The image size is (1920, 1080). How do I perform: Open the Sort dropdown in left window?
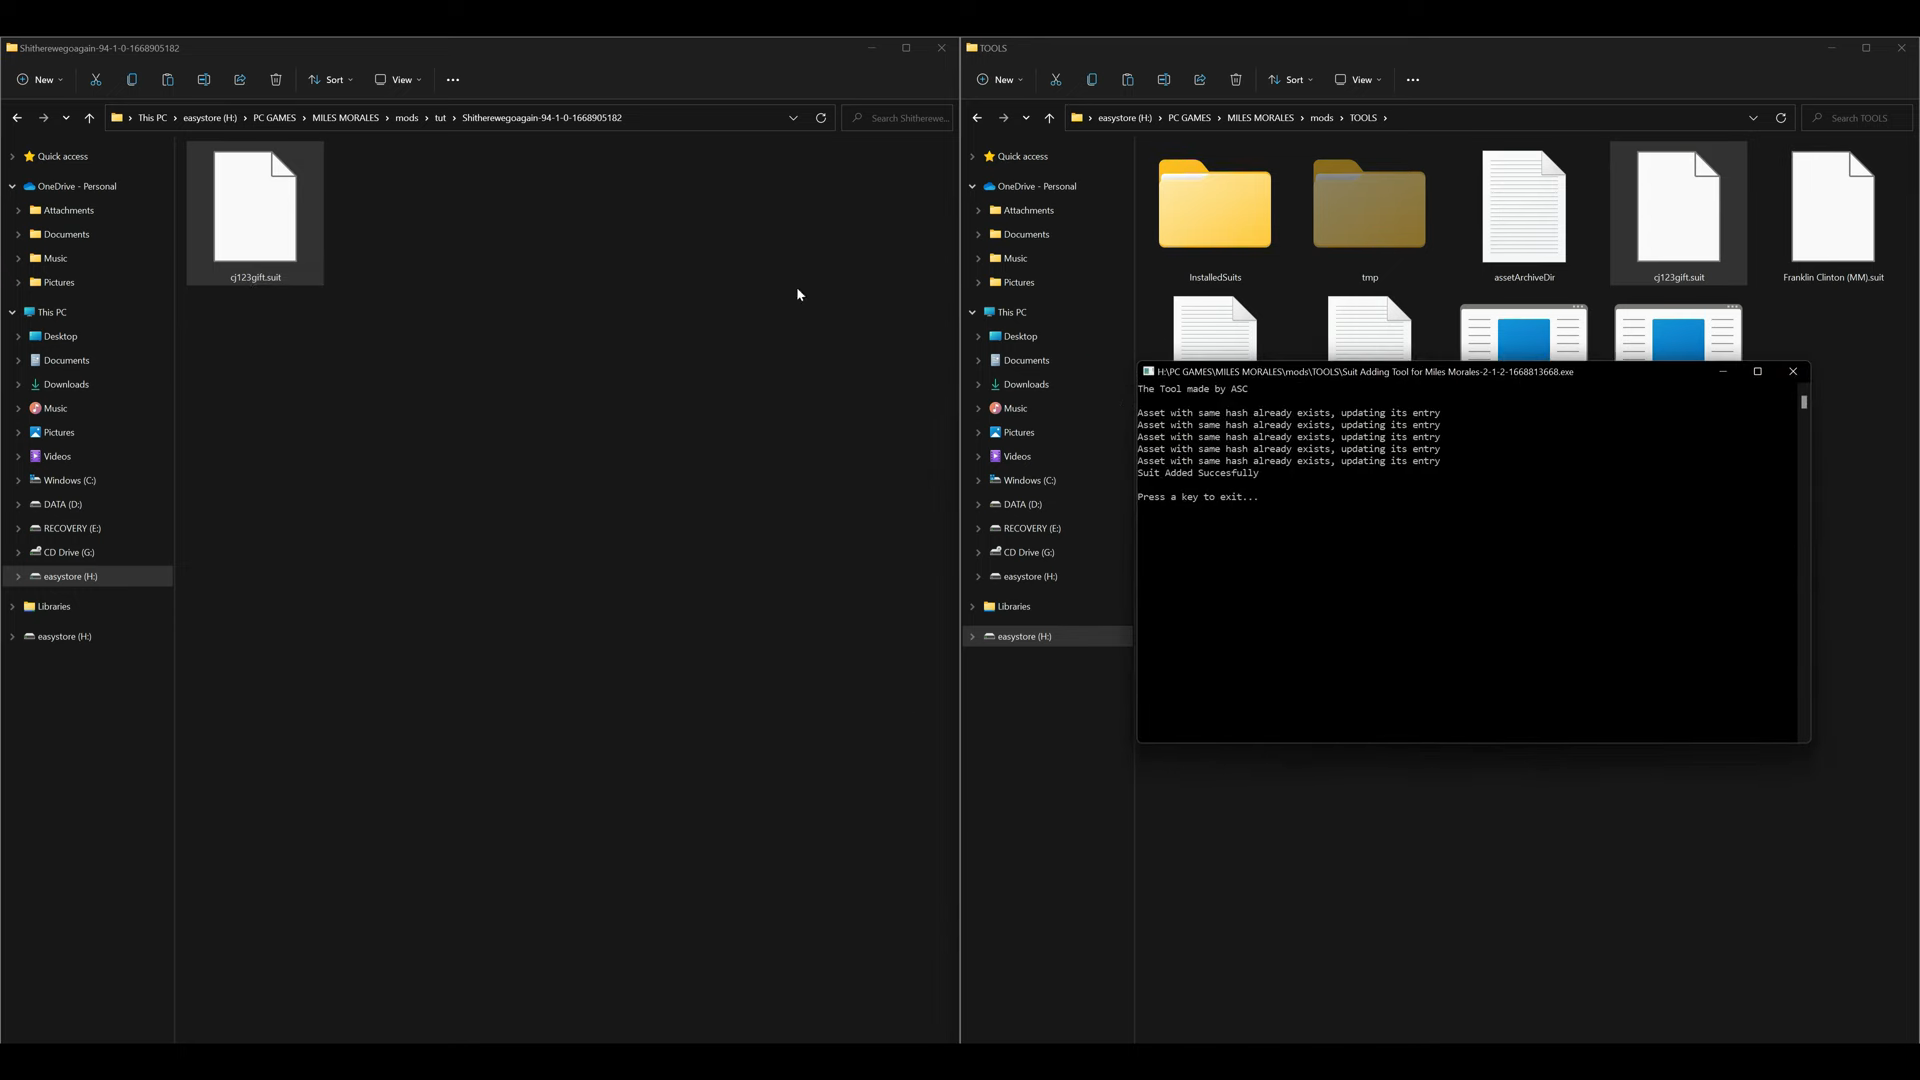pyautogui.click(x=331, y=80)
